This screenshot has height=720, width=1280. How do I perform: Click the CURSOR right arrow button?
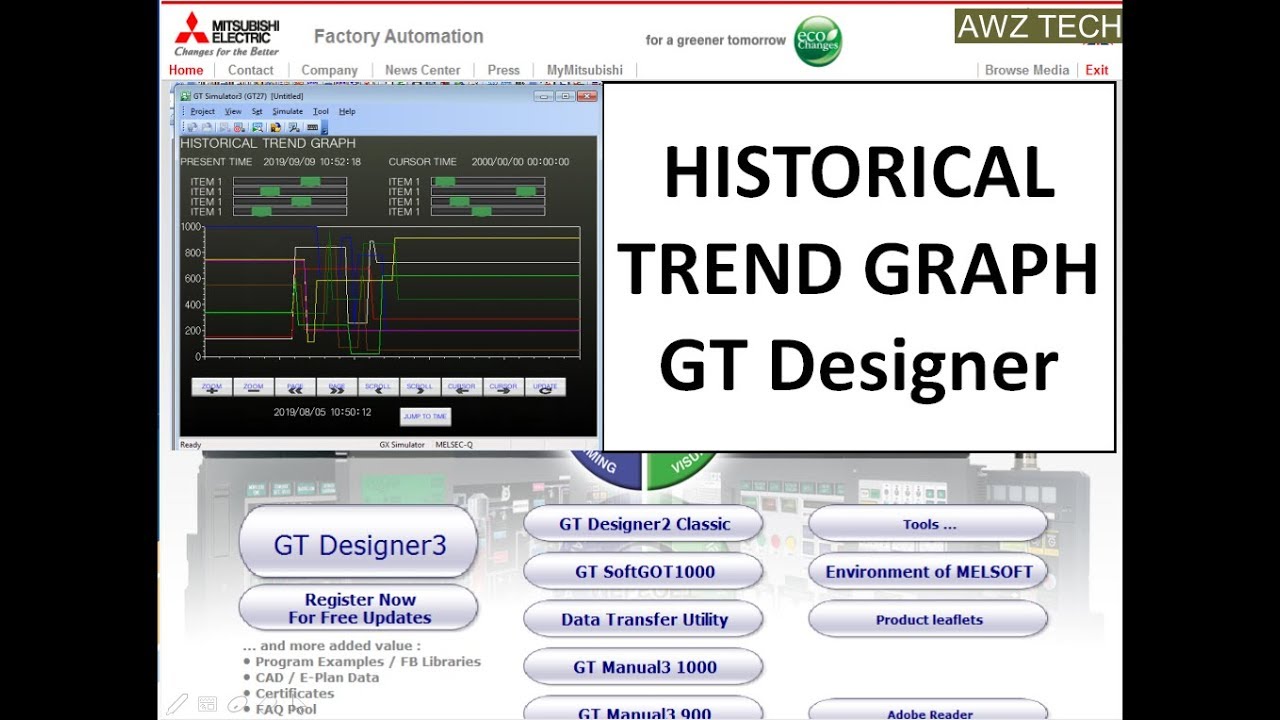504,387
